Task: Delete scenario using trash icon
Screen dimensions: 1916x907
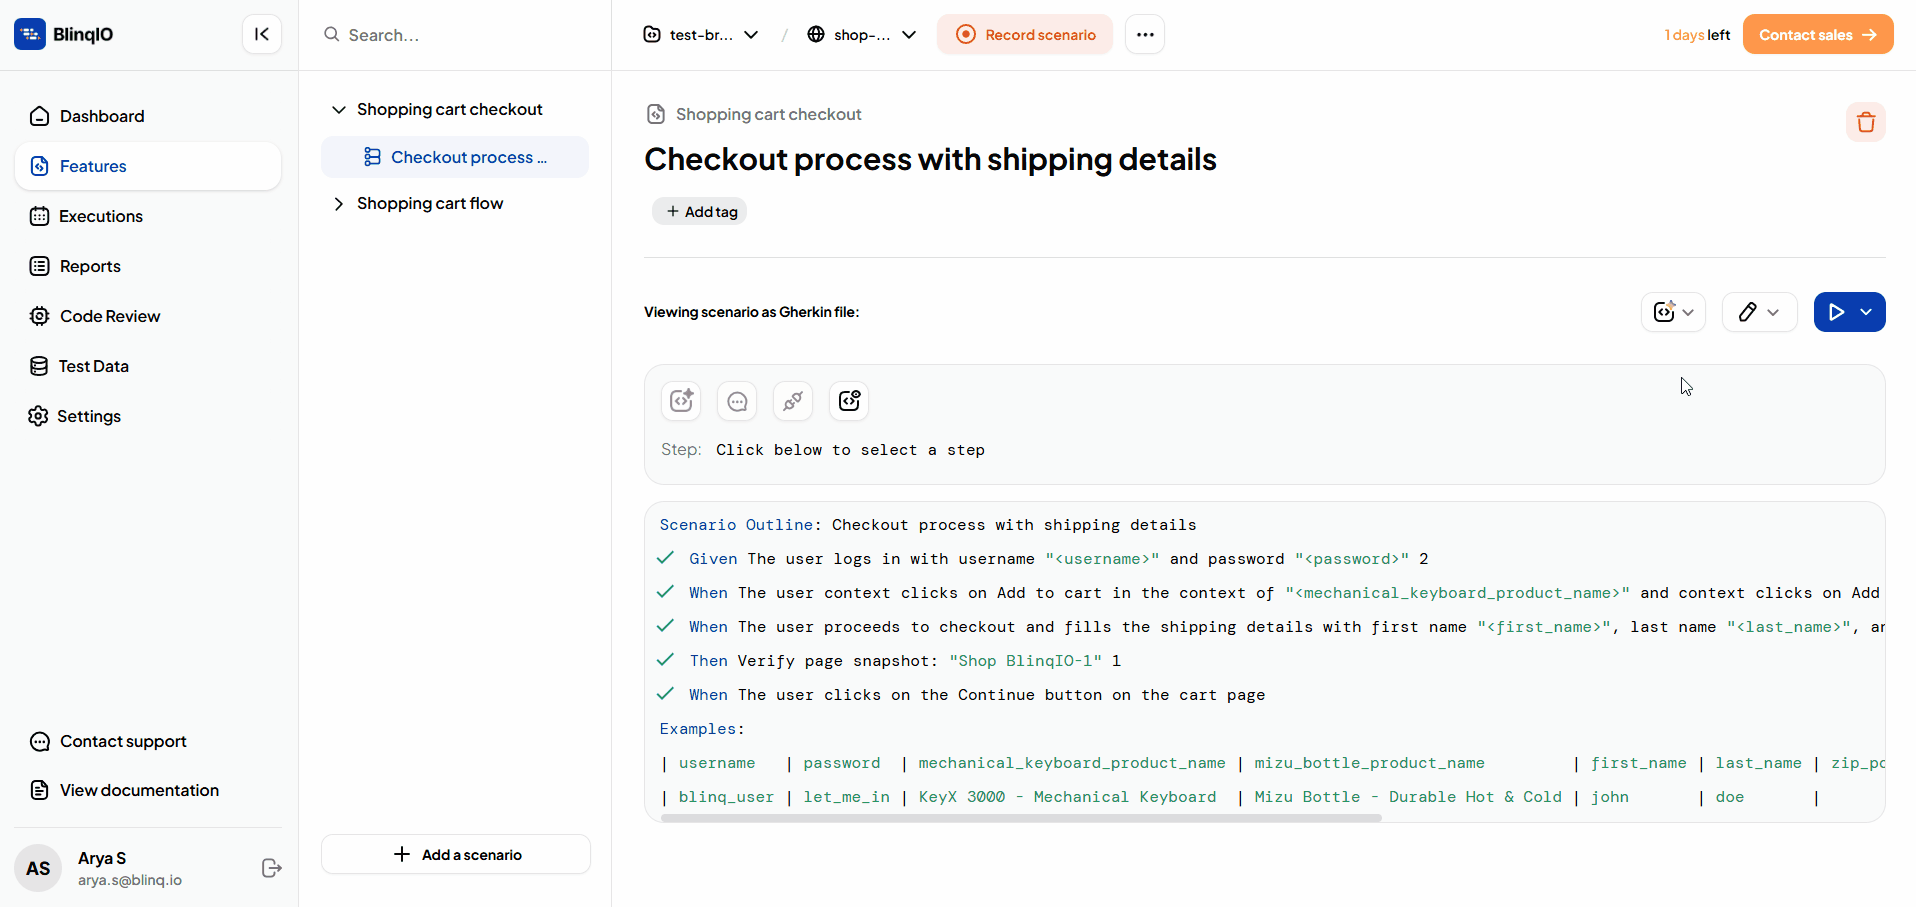Action: point(1866,122)
